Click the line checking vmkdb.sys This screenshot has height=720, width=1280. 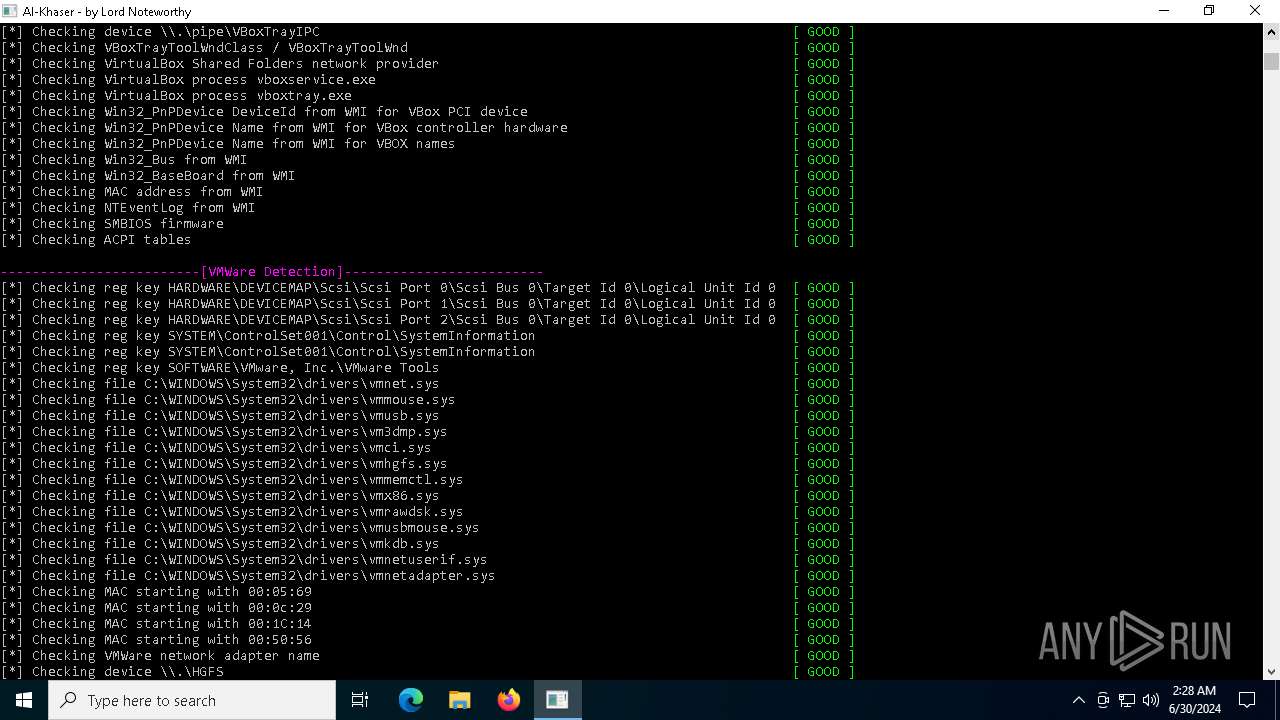pos(220,544)
